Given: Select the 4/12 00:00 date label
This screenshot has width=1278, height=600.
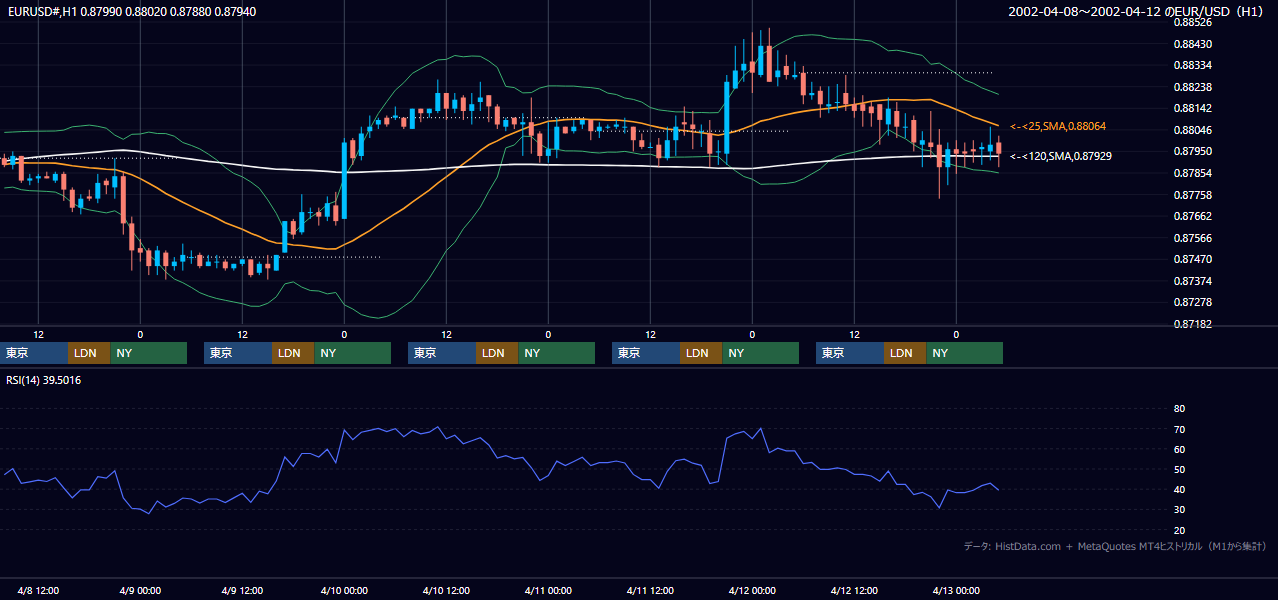Looking at the screenshot, I should pos(752,590).
